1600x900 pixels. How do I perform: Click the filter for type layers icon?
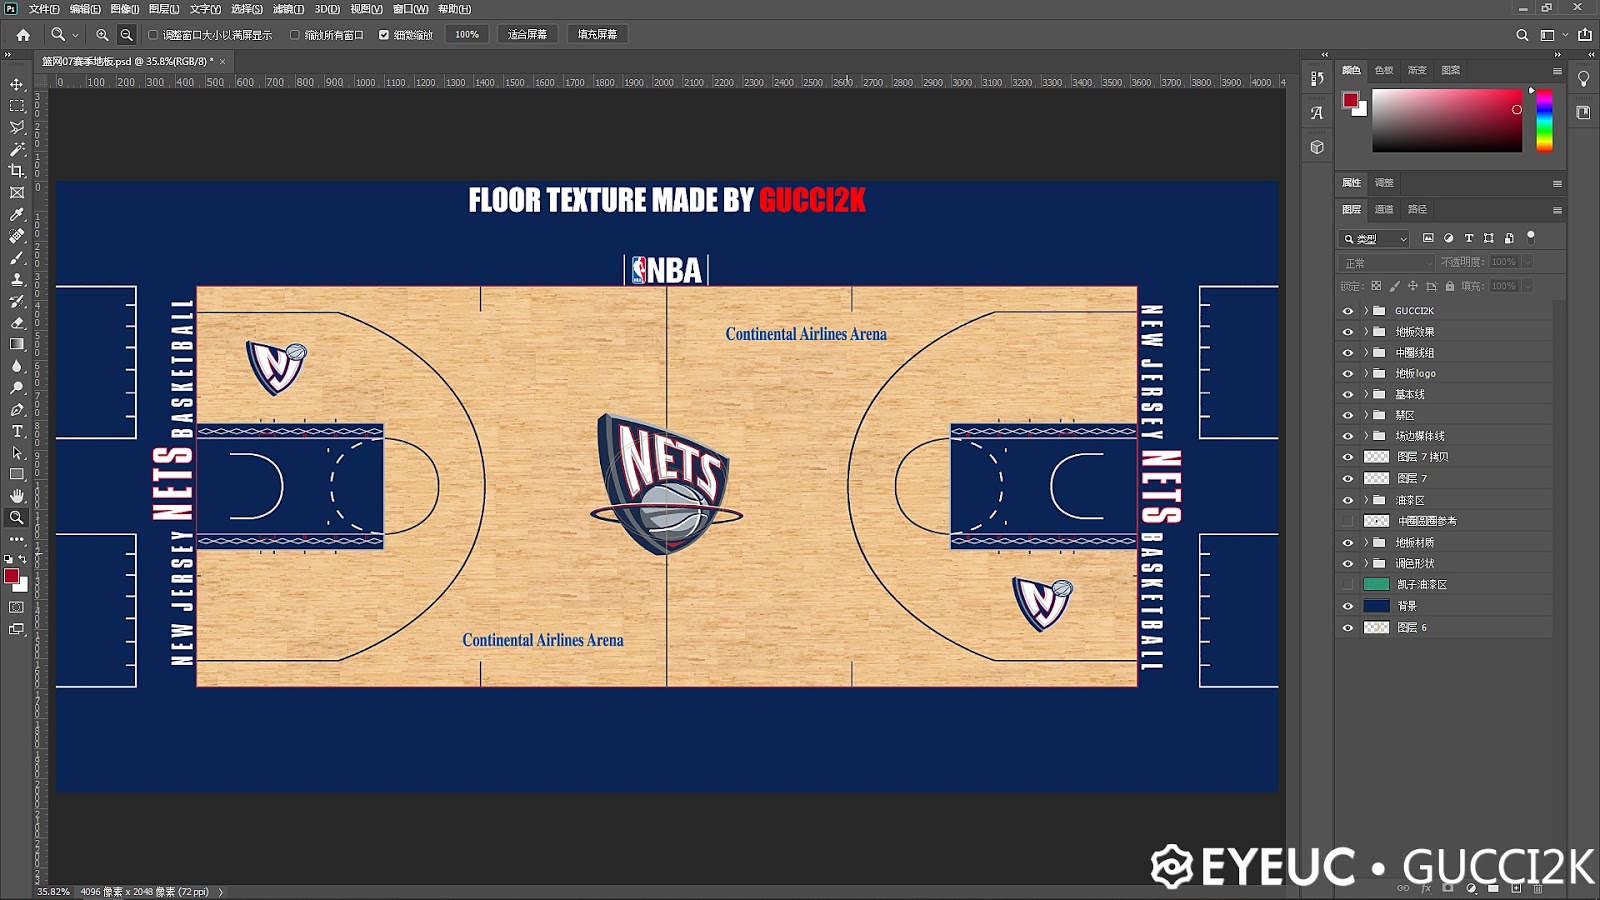1469,238
